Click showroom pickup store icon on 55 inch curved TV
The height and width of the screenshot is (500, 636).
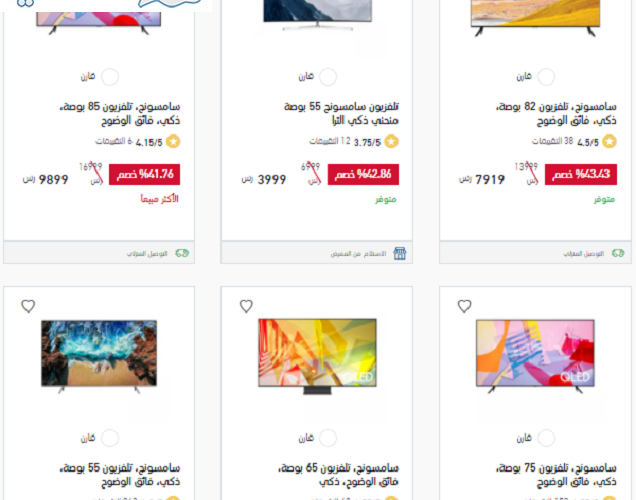point(400,253)
